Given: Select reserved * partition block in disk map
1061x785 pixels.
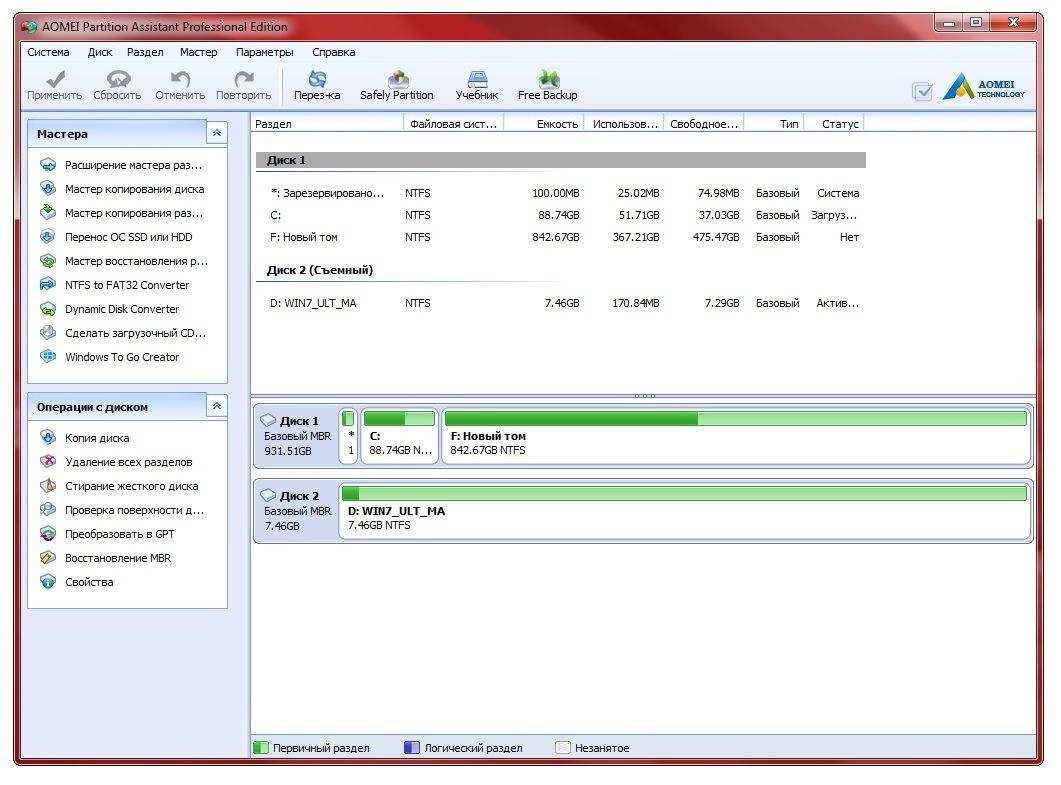Looking at the screenshot, I should pyautogui.click(x=348, y=435).
